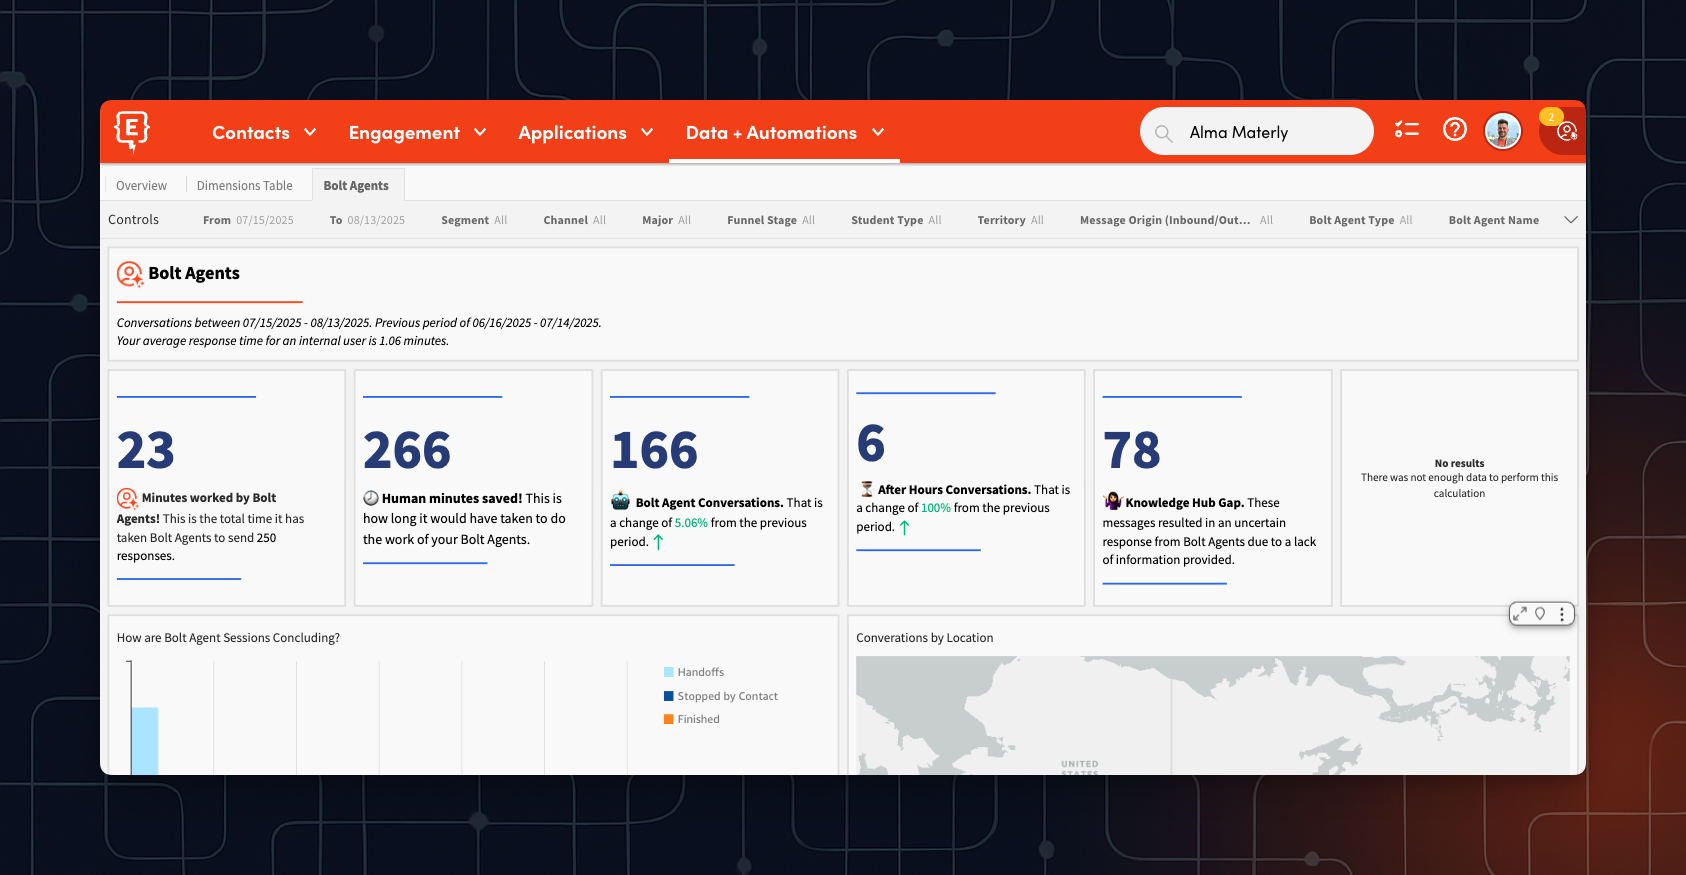
Task: Switch to the Dimensions Table tab
Action: click(245, 186)
